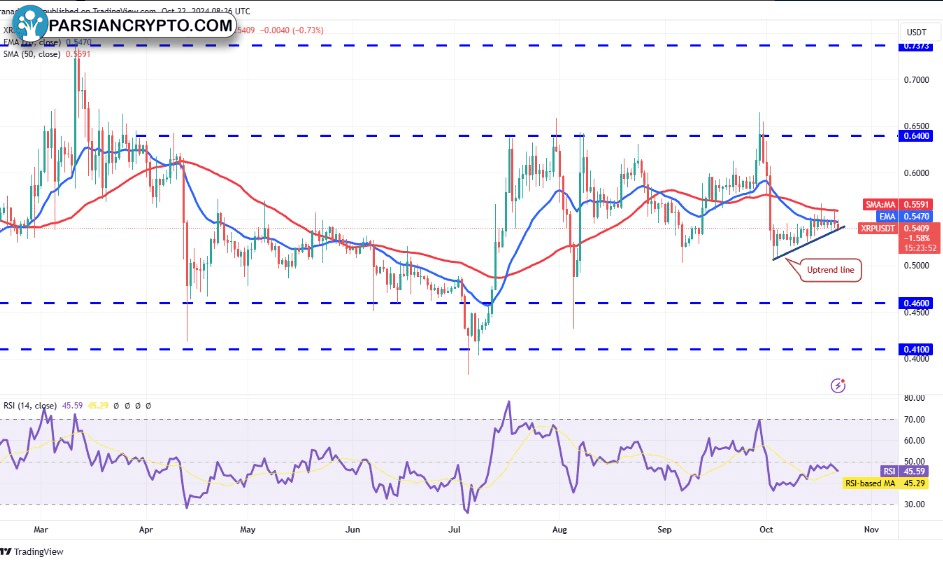Select the 0.7373 price level label
Viewport: 943px width, 563px height.
tap(915, 46)
